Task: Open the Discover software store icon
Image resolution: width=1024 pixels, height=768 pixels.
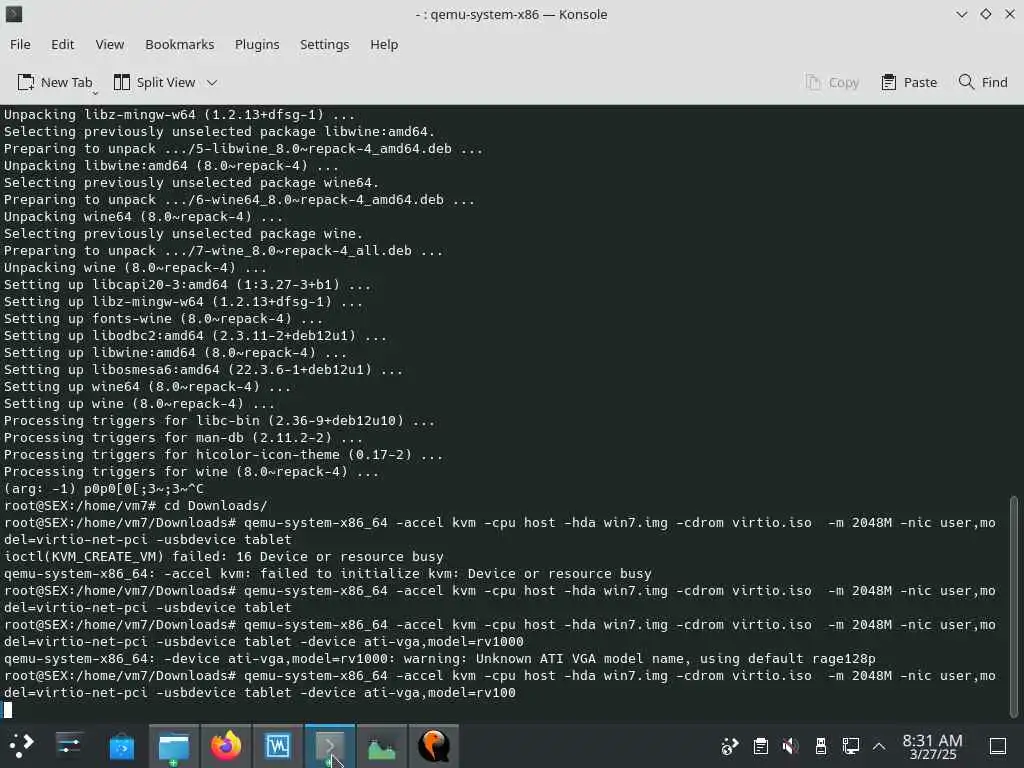Action: [121, 746]
